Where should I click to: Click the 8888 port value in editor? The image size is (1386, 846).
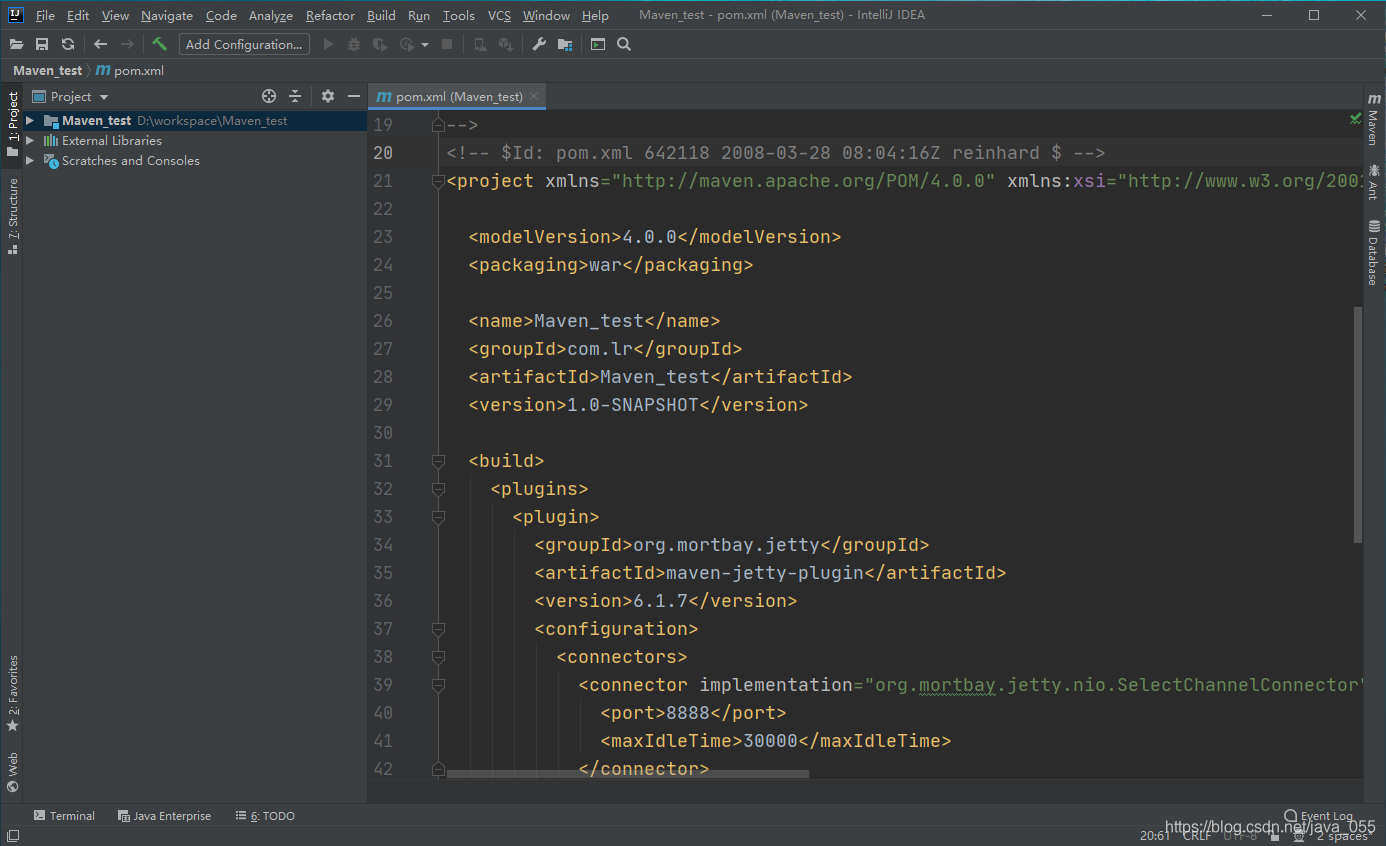coord(688,713)
